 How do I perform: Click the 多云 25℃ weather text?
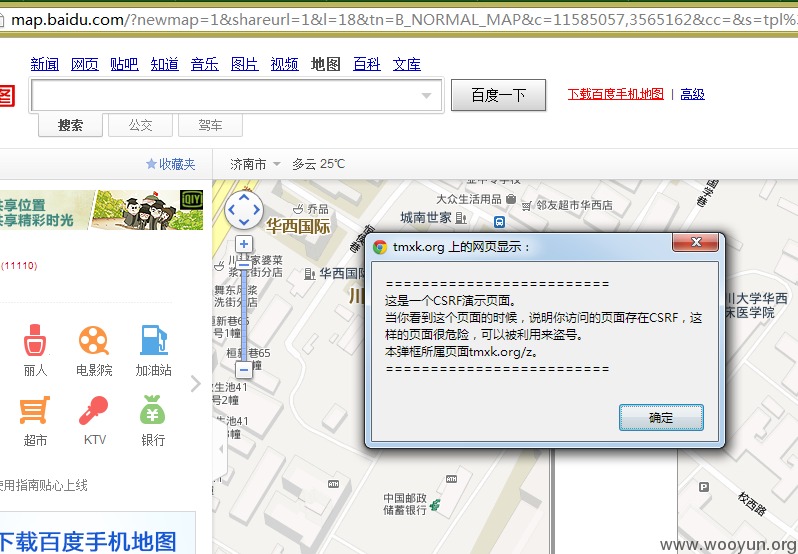point(319,164)
